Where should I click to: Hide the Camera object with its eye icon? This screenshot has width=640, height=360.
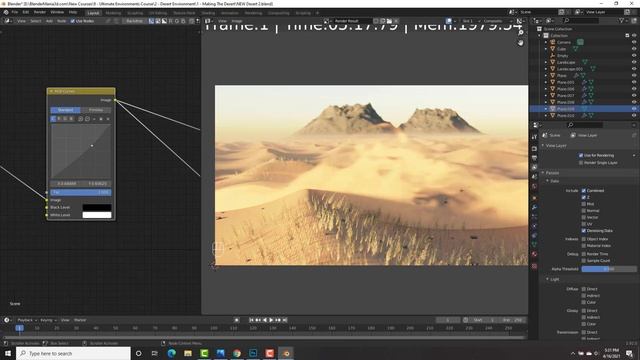pos(634,42)
